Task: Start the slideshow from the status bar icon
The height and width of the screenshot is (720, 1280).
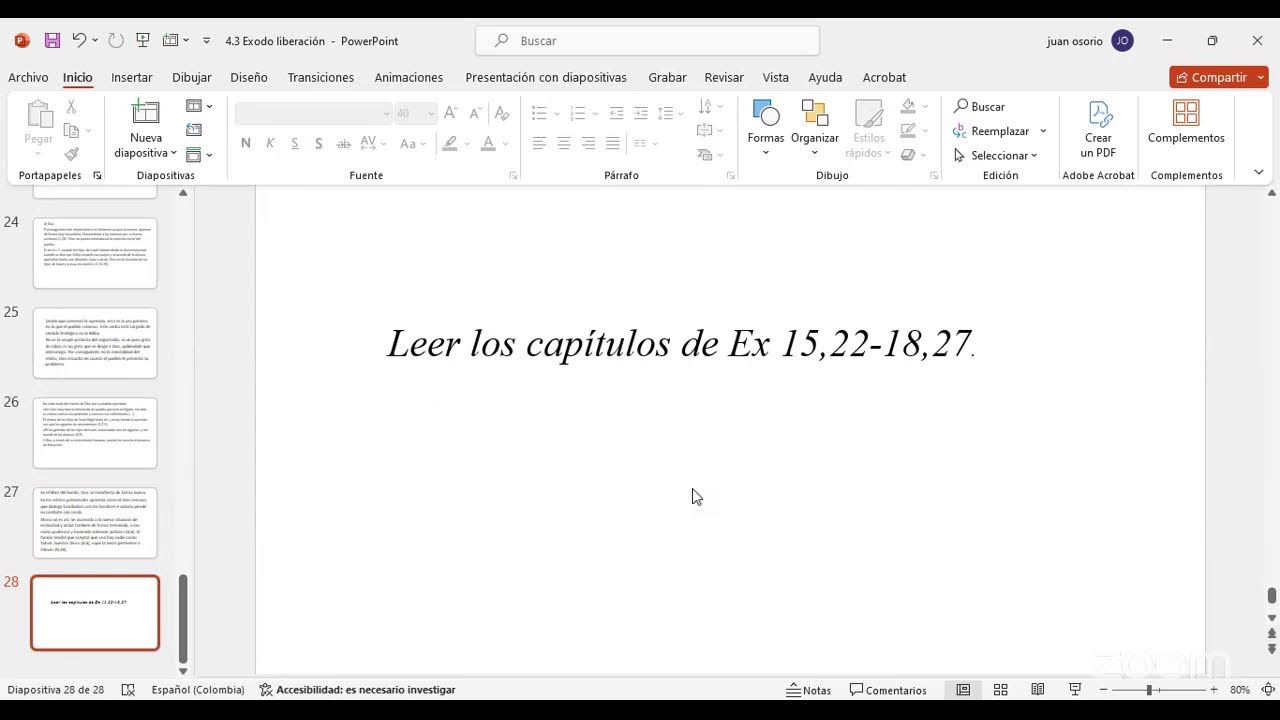Action: pyautogui.click(x=1075, y=690)
